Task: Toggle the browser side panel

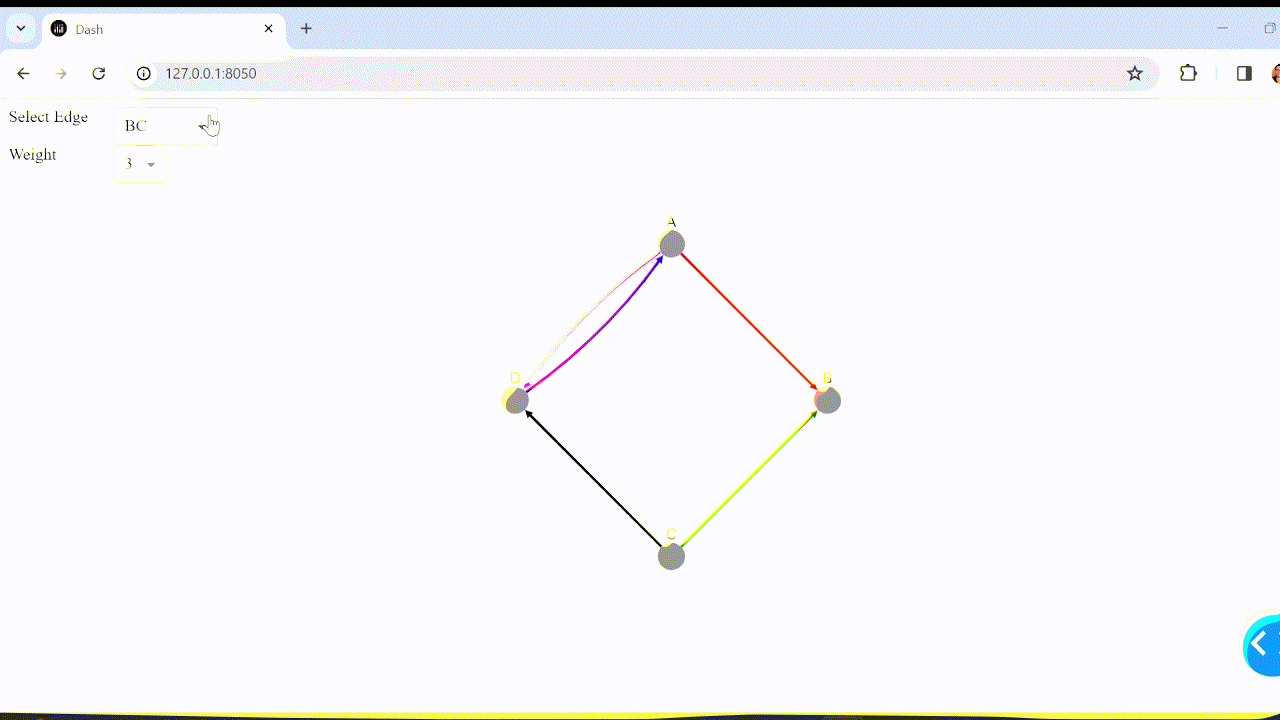Action: pos(1244,73)
